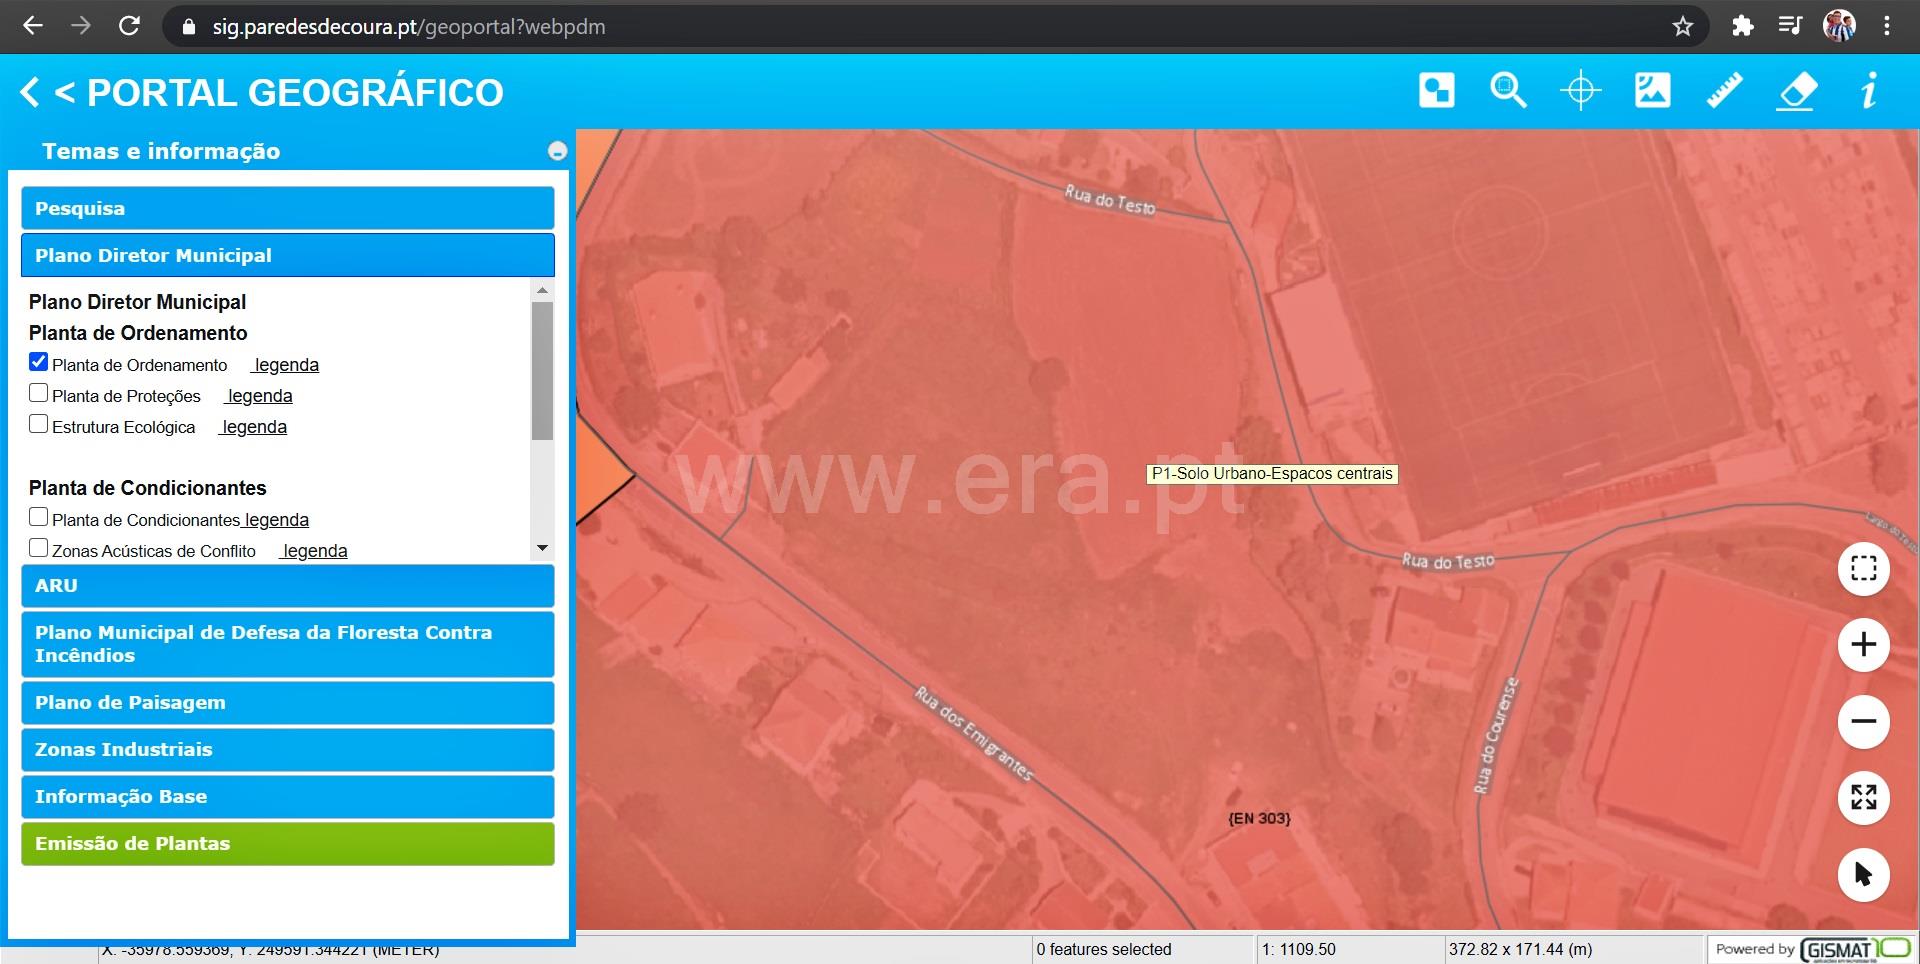Open browser extensions puzzle icon
This screenshot has height=964, width=1920.
point(1743,26)
